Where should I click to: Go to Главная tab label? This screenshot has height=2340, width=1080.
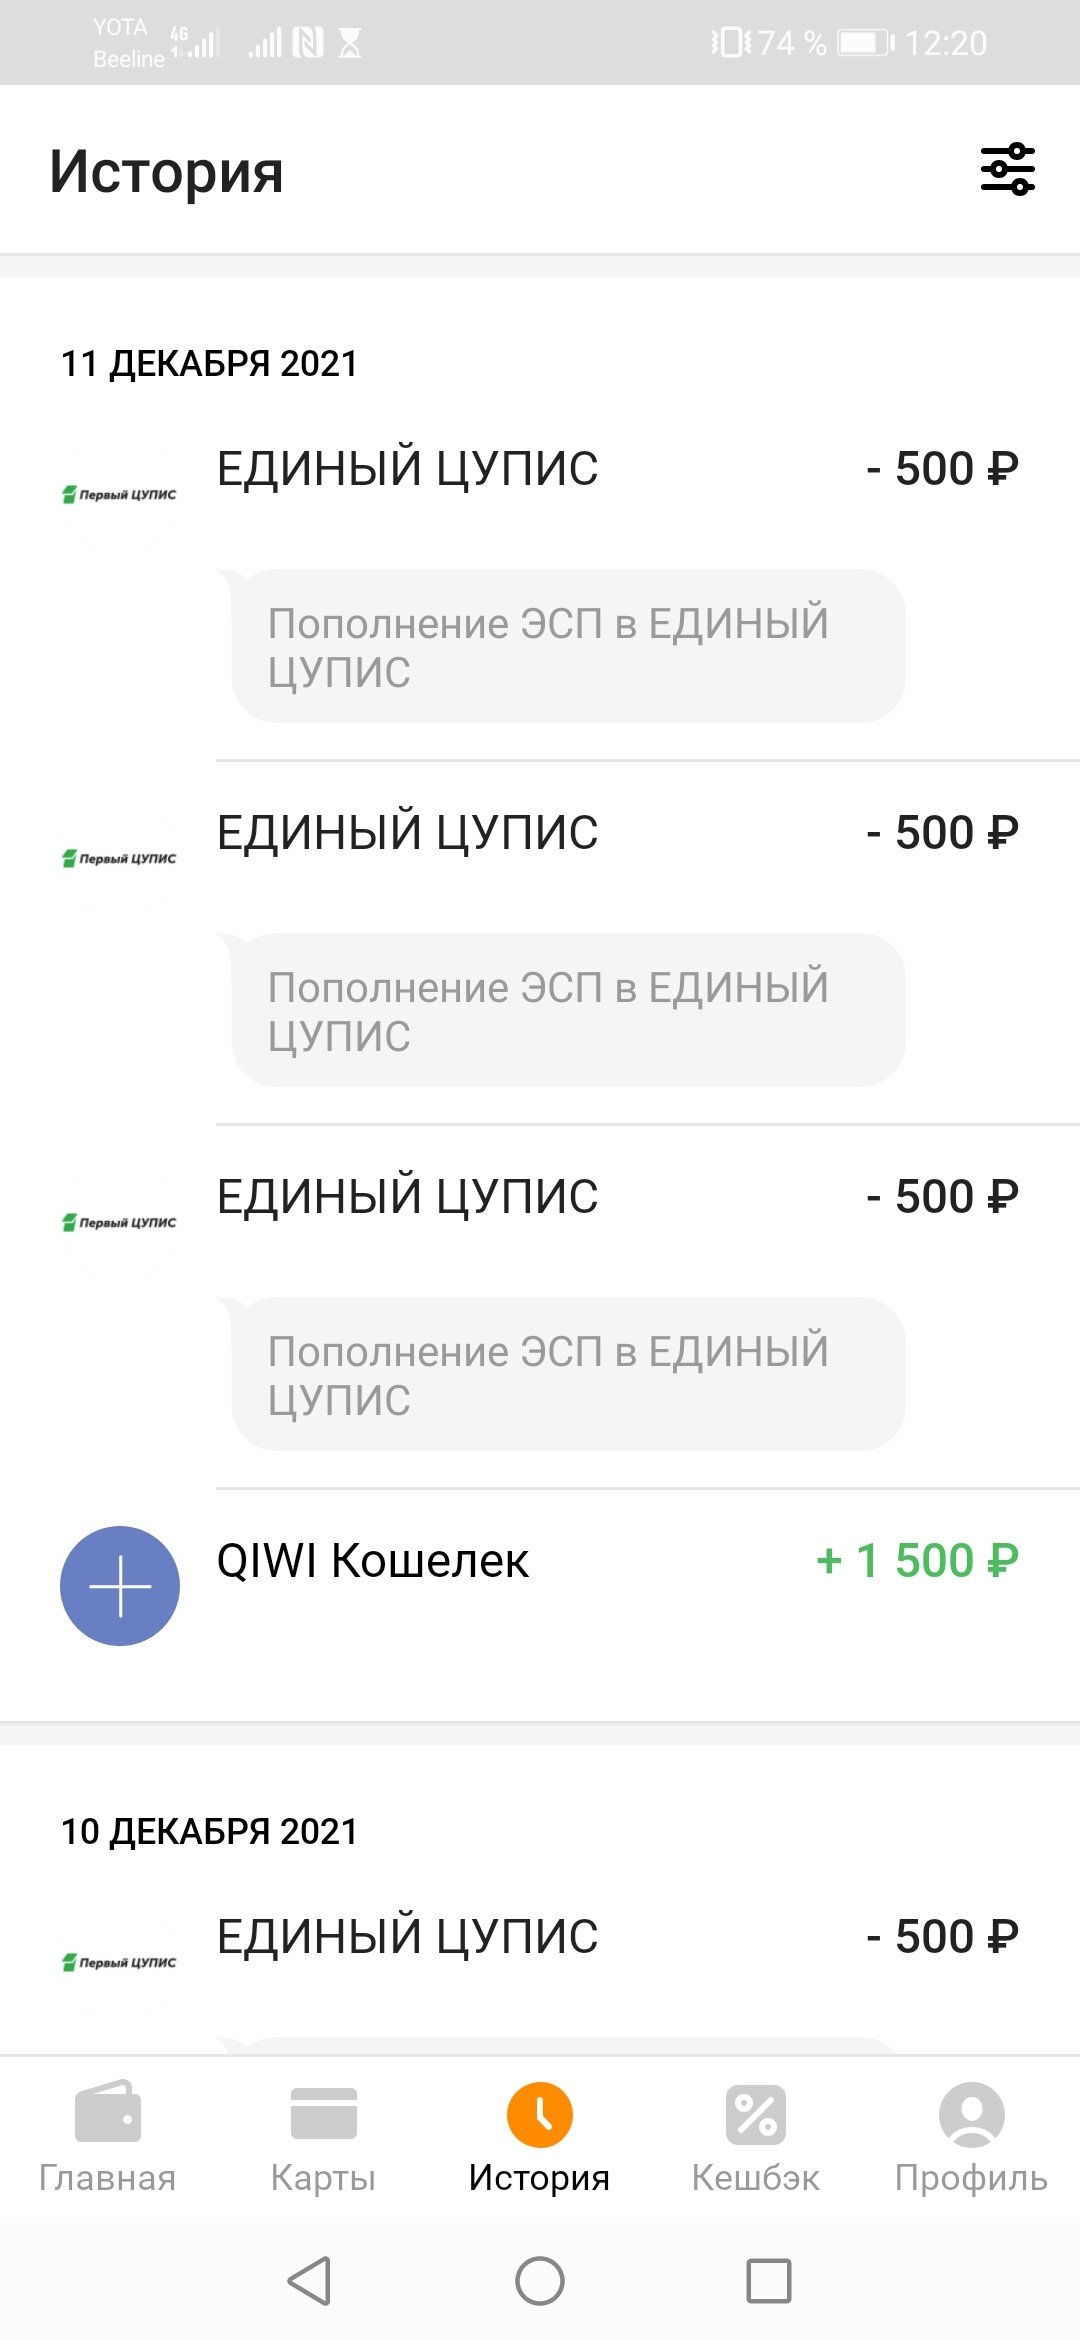point(108,2178)
